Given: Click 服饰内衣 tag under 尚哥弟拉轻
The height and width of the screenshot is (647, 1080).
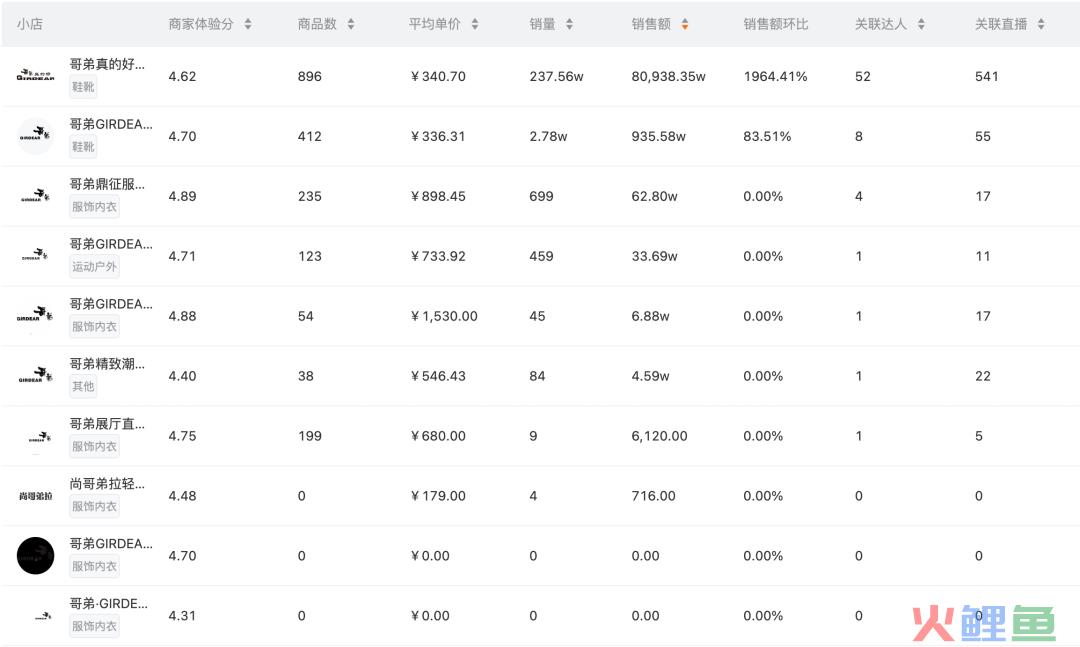Looking at the screenshot, I should tap(94, 506).
